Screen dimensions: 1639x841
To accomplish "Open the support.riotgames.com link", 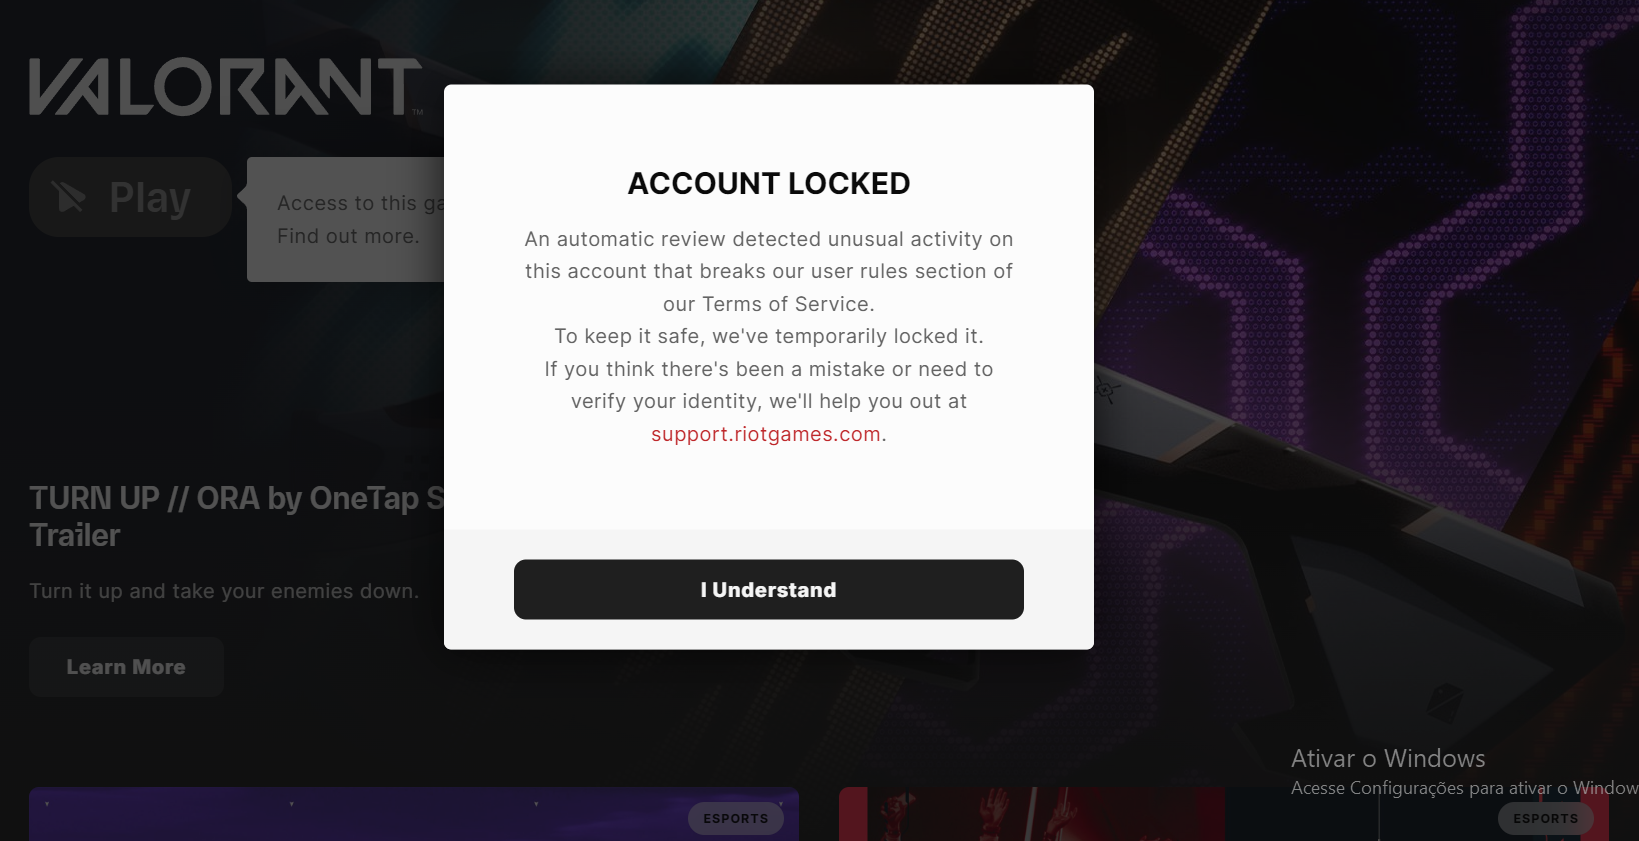I will tap(765, 434).
